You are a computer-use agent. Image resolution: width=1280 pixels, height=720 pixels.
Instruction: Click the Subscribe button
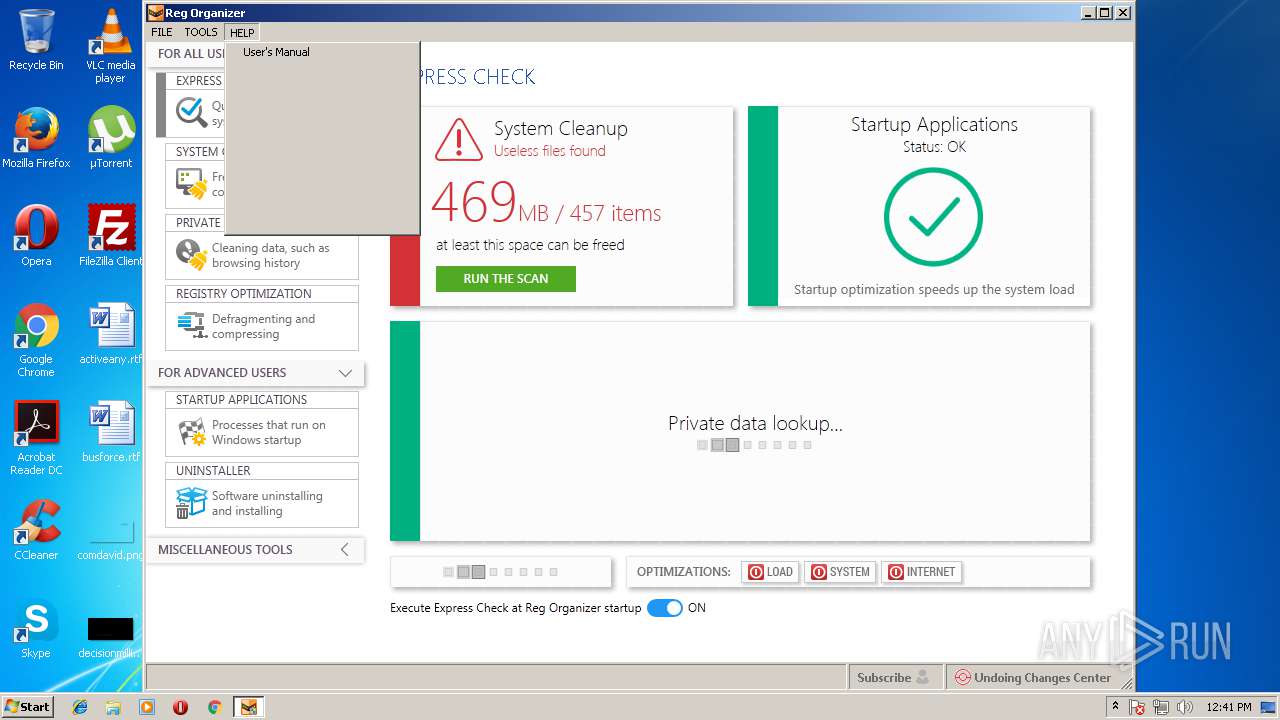click(x=893, y=677)
